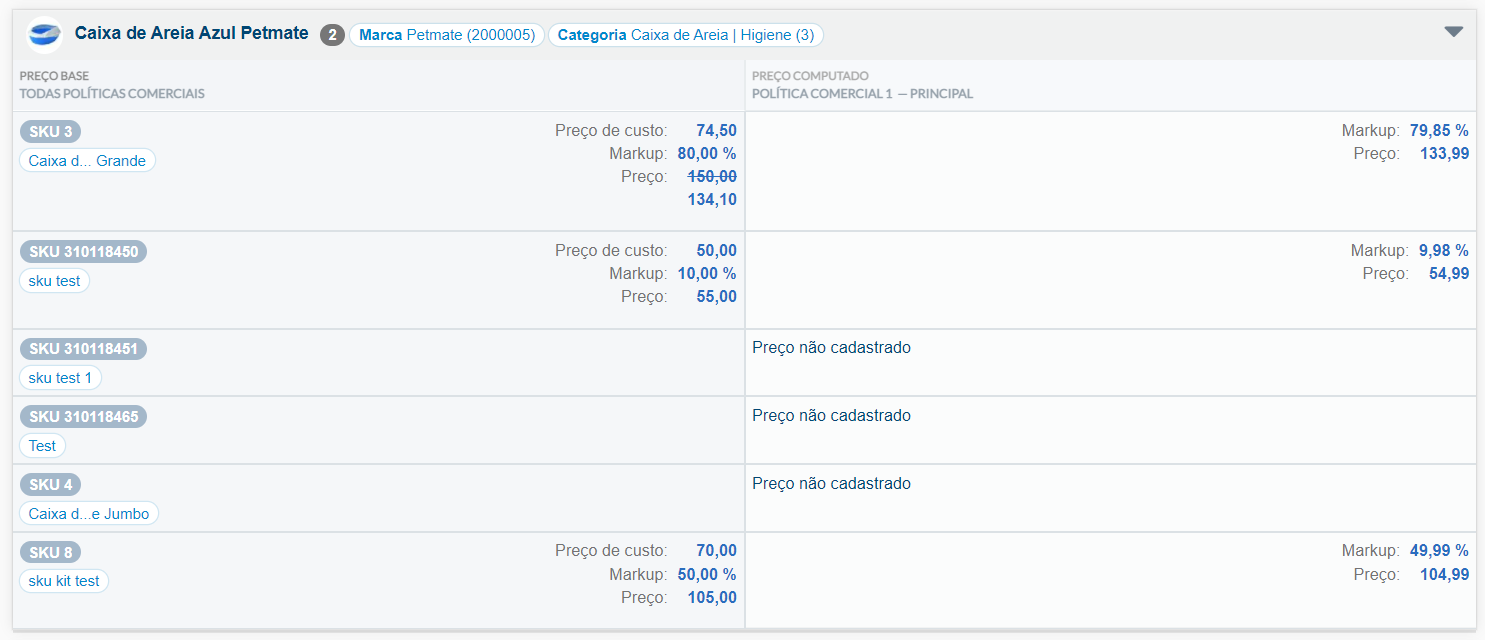Click the Caixa de Areia product thumbnail
This screenshot has width=1485, height=640.
tap(44, 35)
